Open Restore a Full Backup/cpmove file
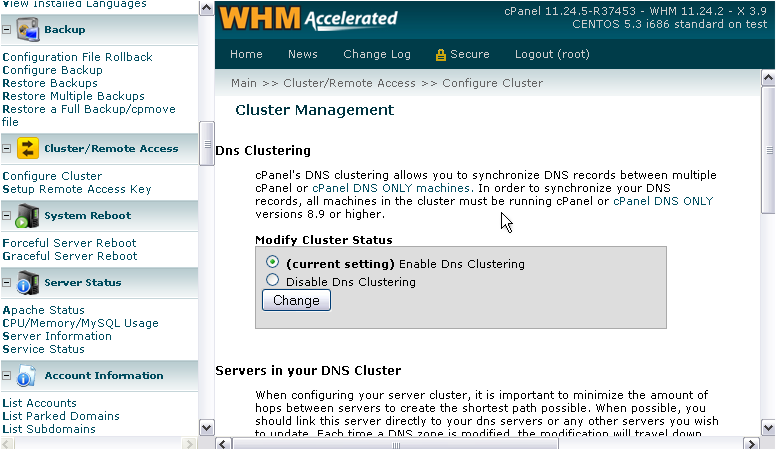Viewport: 776px width, 450px height. point(89,115)
